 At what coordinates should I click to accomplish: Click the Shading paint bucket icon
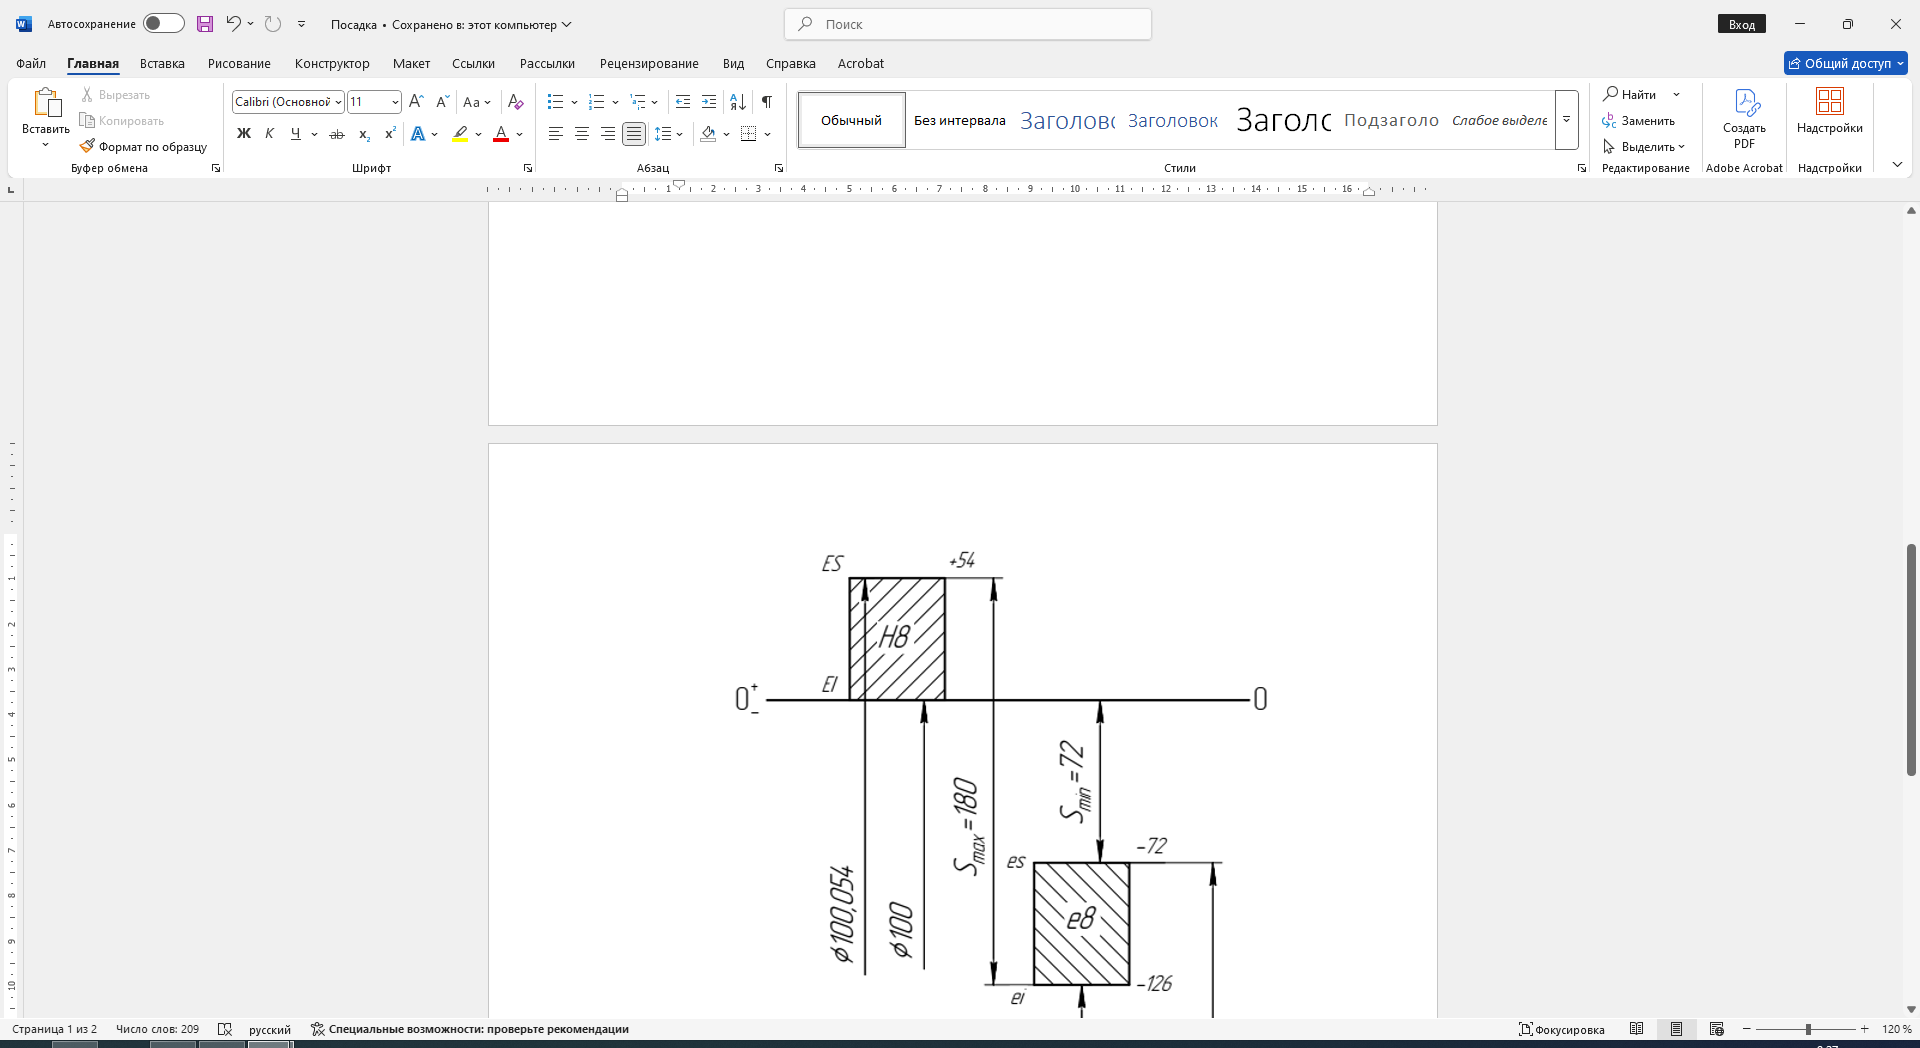tap(708, 134)
